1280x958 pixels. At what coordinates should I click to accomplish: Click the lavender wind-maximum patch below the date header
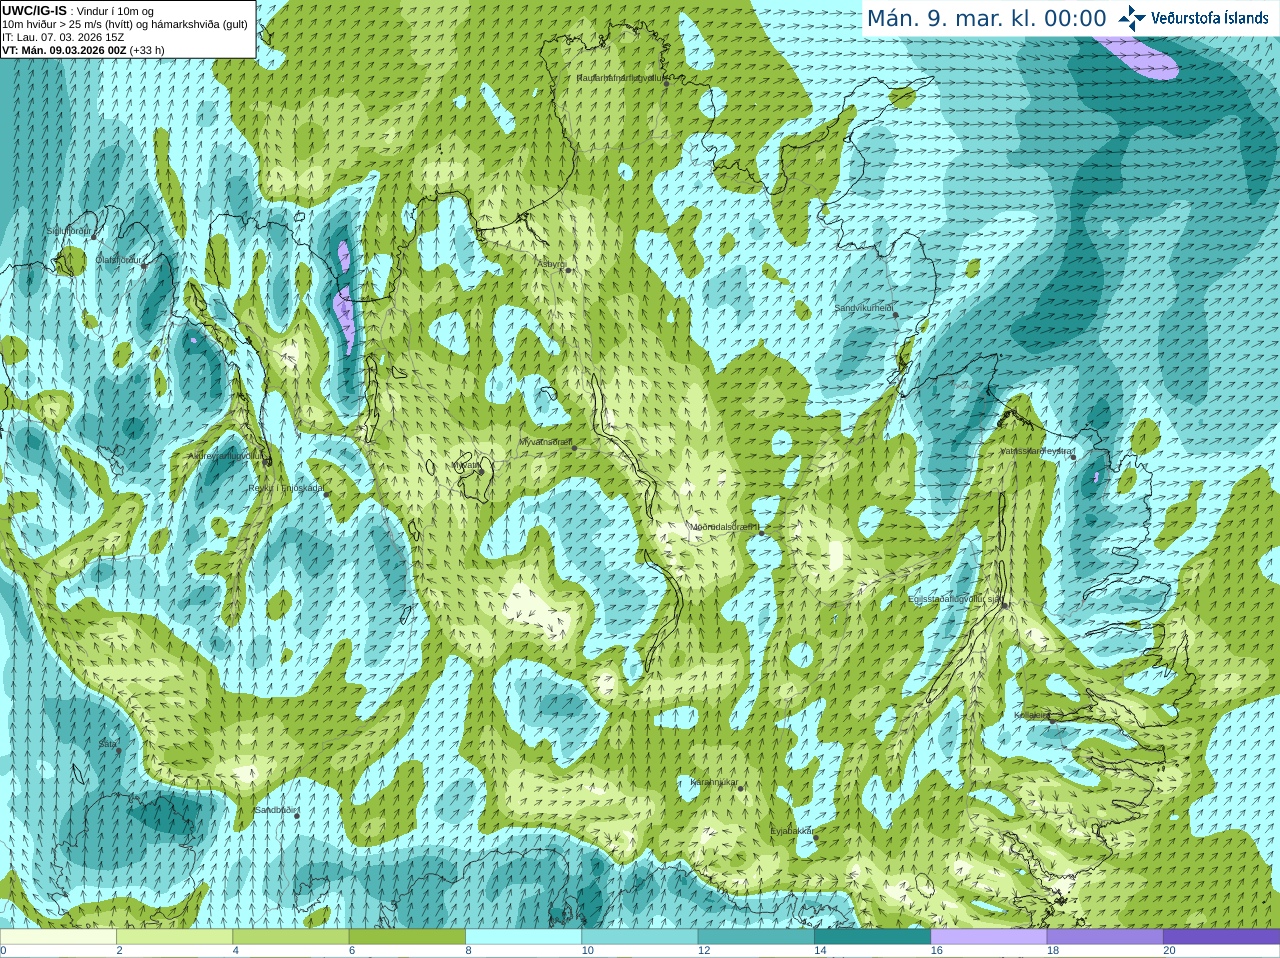tap(1138, 57)
